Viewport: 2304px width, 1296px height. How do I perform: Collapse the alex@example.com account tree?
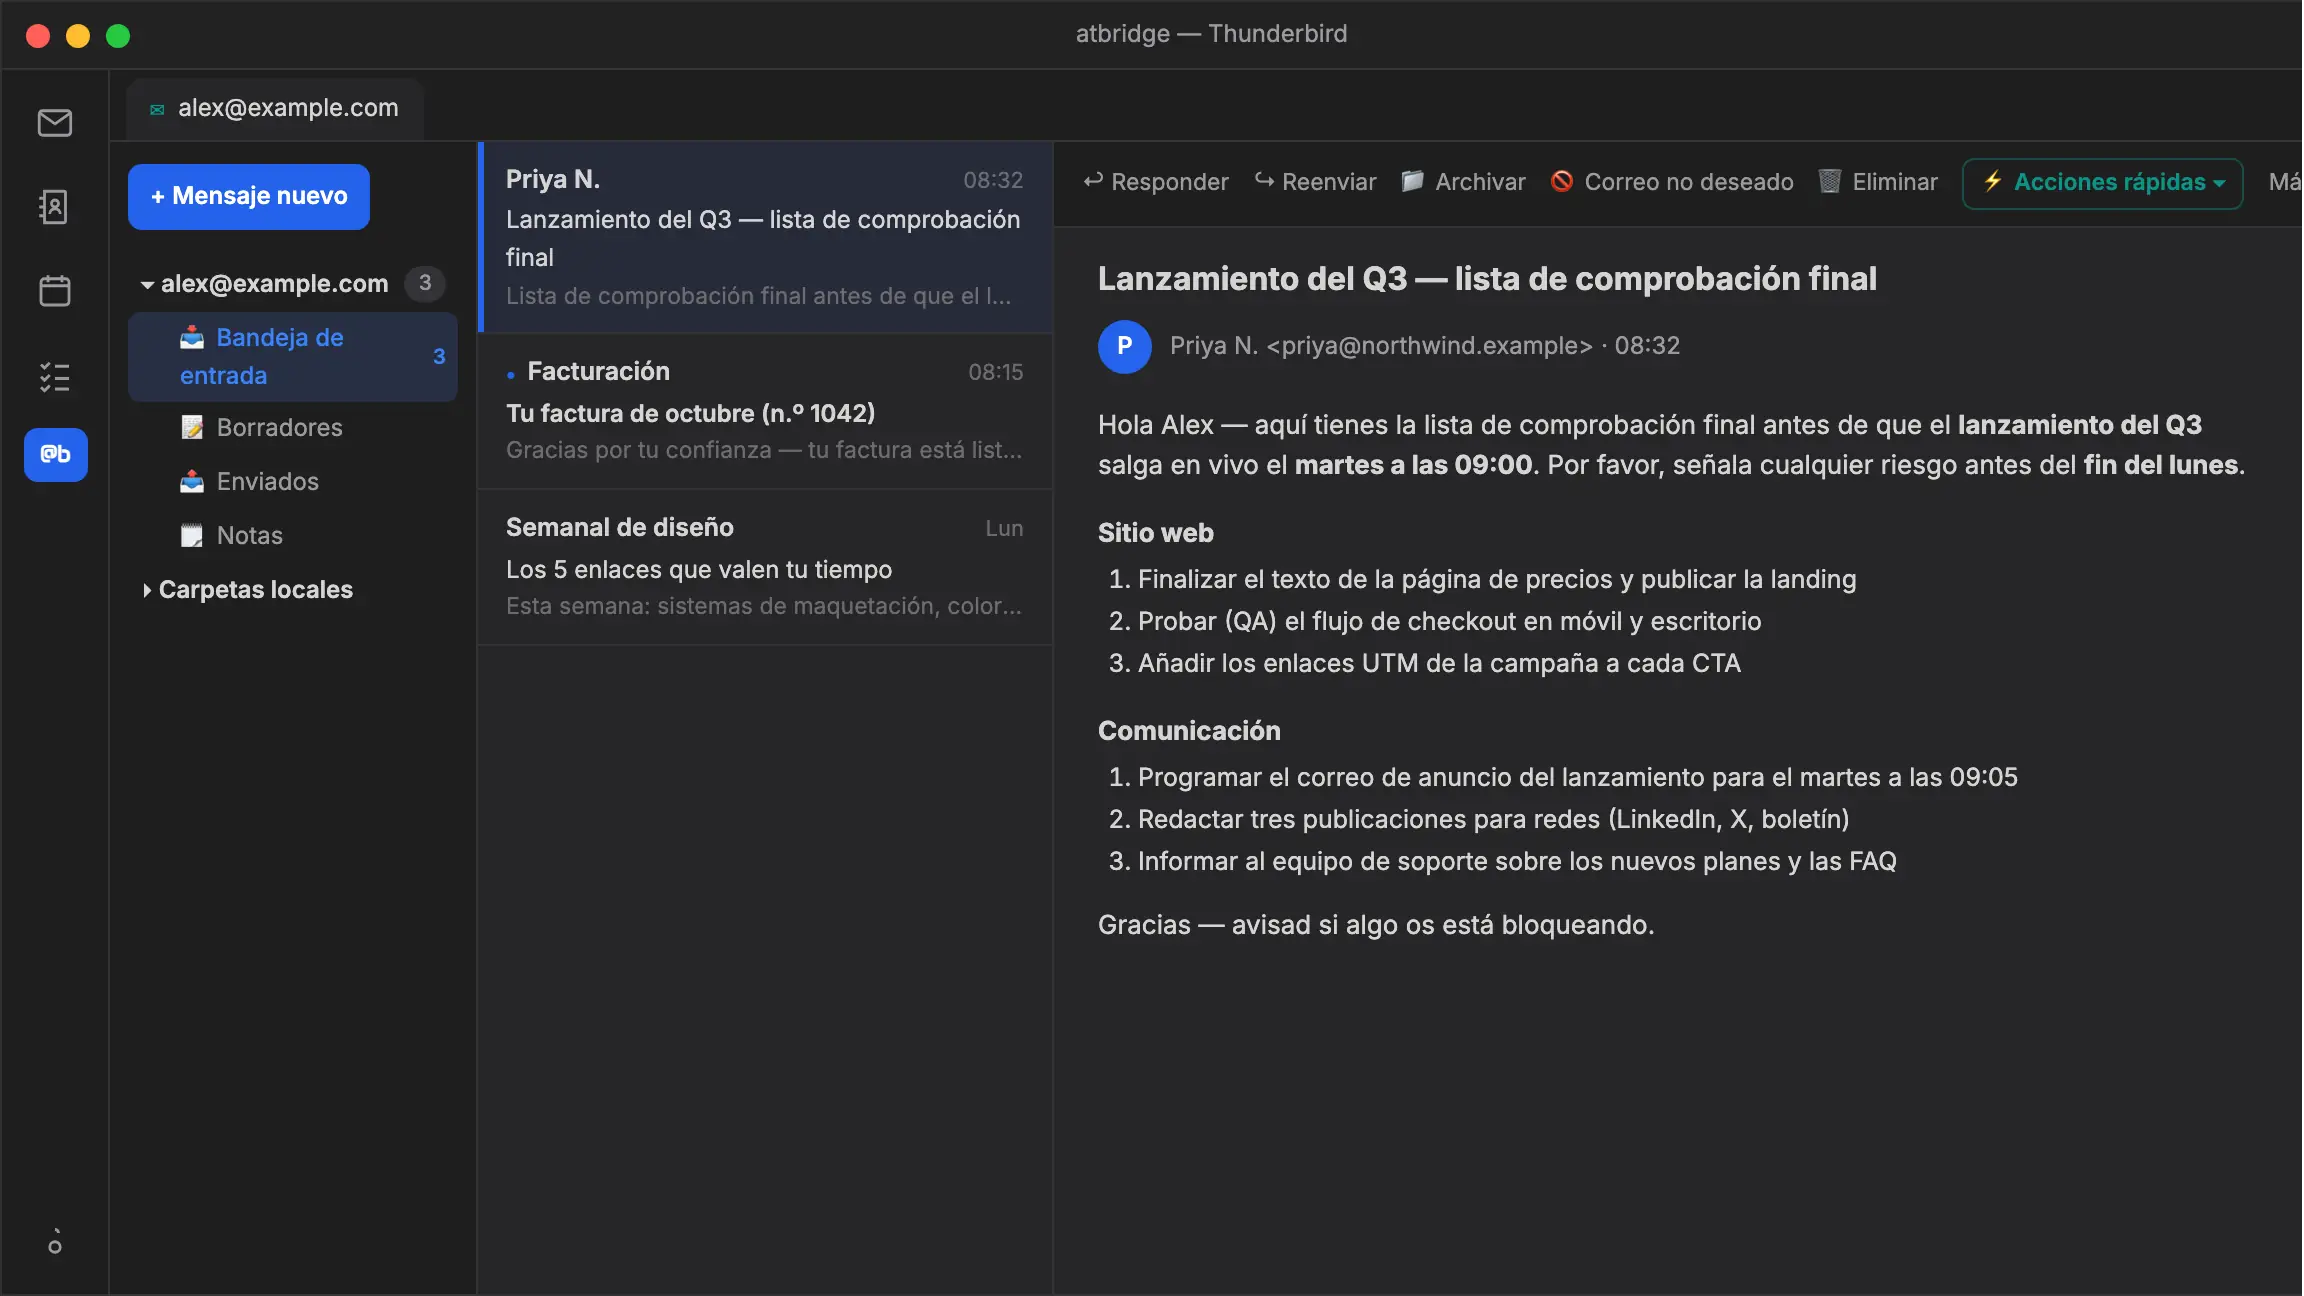point(147,285)
